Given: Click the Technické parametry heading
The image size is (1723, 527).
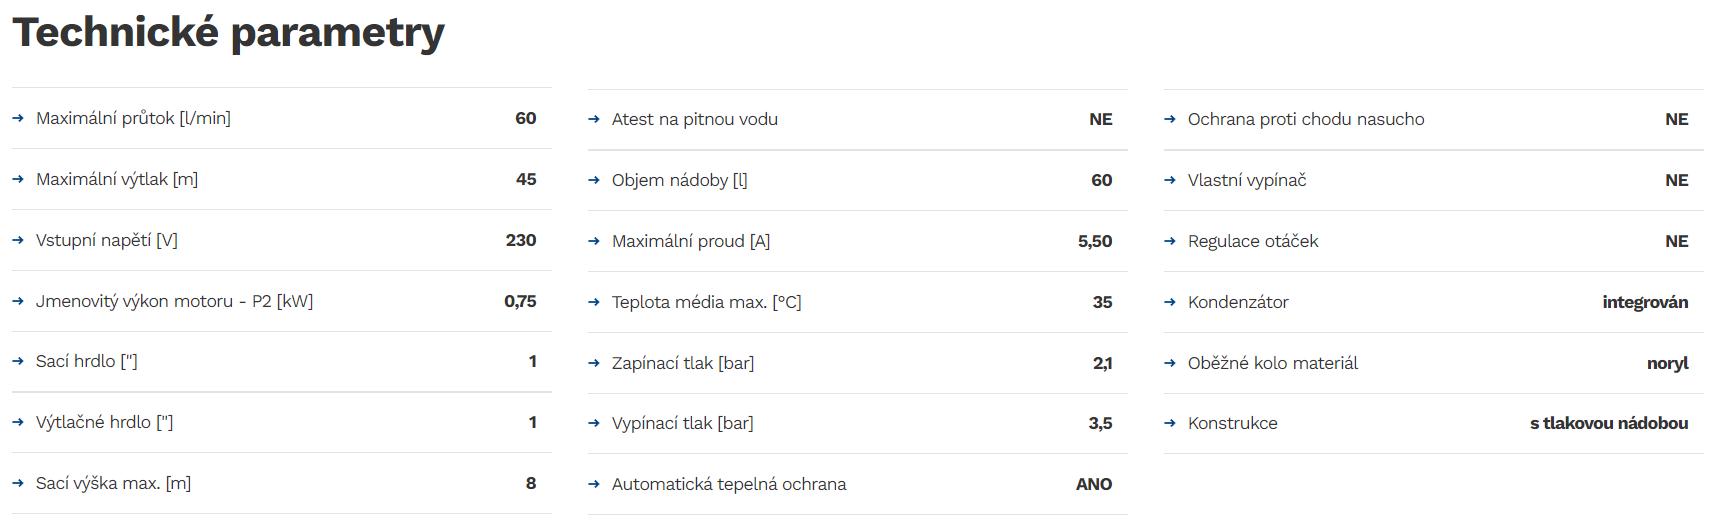Looking at the screenshot, I should pyautogui.click(x=228, y=32).
